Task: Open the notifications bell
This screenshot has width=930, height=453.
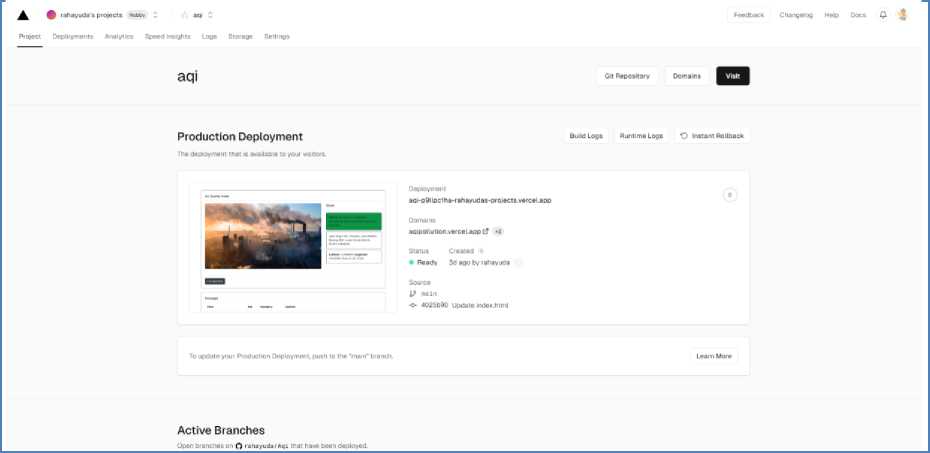Action: coord(883,15)
